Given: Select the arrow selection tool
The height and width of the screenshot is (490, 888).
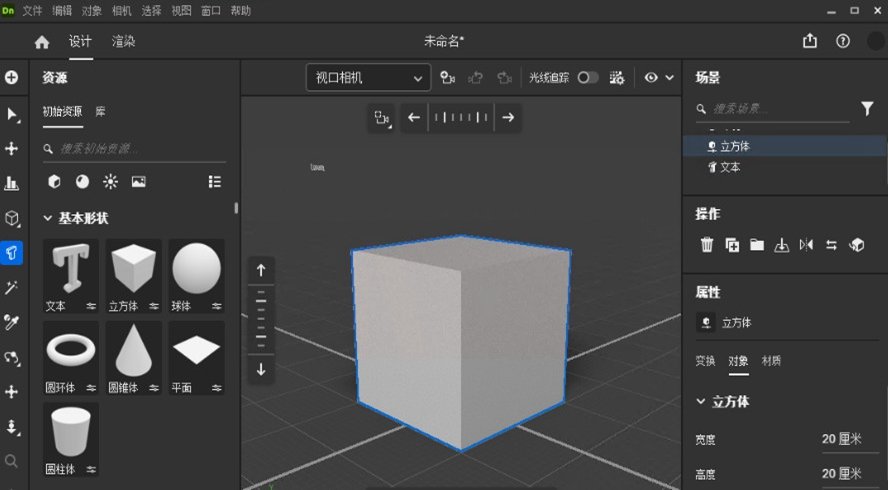Looking at the screenshot, I should pos(11,114).
